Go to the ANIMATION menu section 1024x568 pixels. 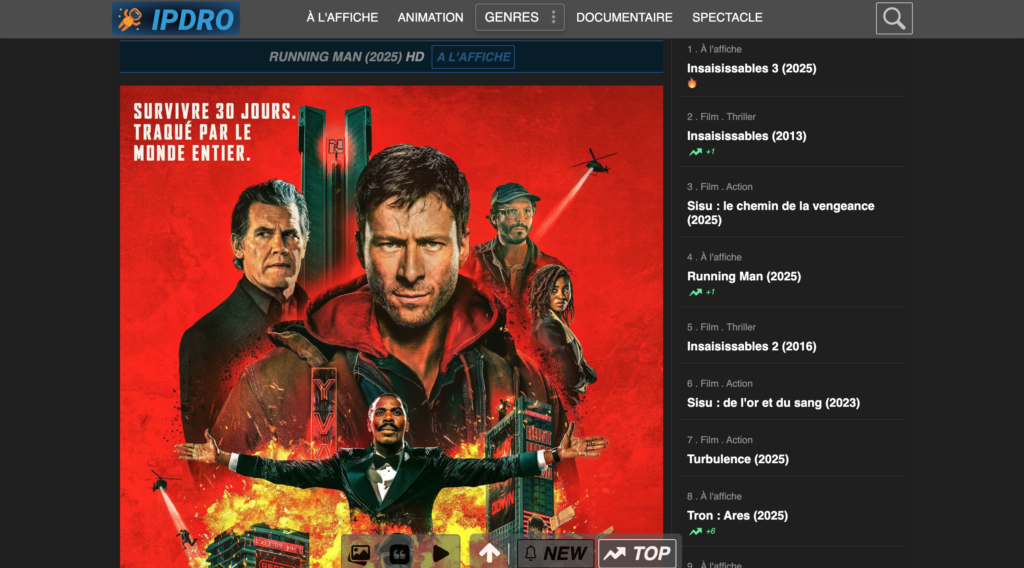(x=430, y=17)
